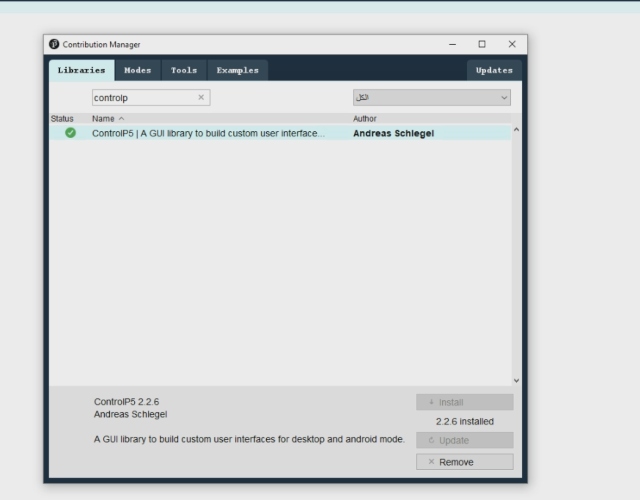Click the scrollbar down arrow
This screenshot has height=500, width=640.
[516, 380]
